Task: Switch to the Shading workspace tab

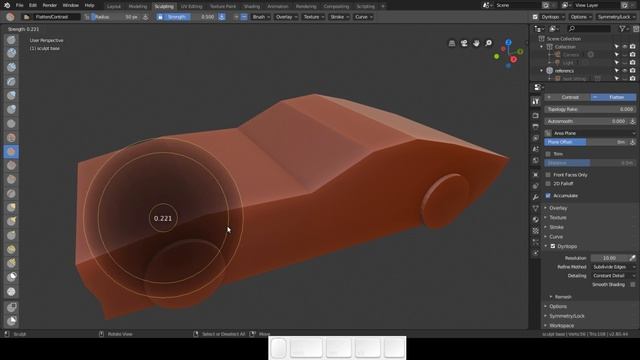Action: tap(251, 6)
